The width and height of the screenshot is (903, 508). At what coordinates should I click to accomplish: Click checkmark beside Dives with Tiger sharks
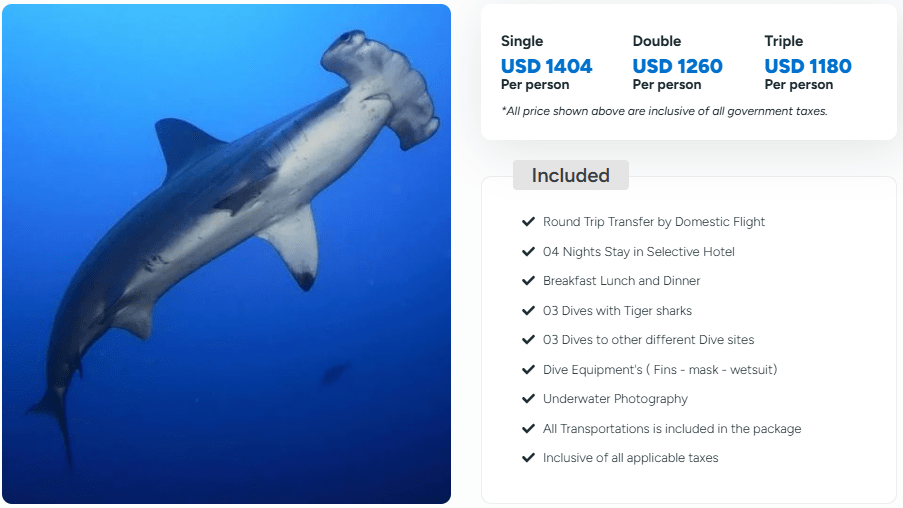tap(528, 311)
